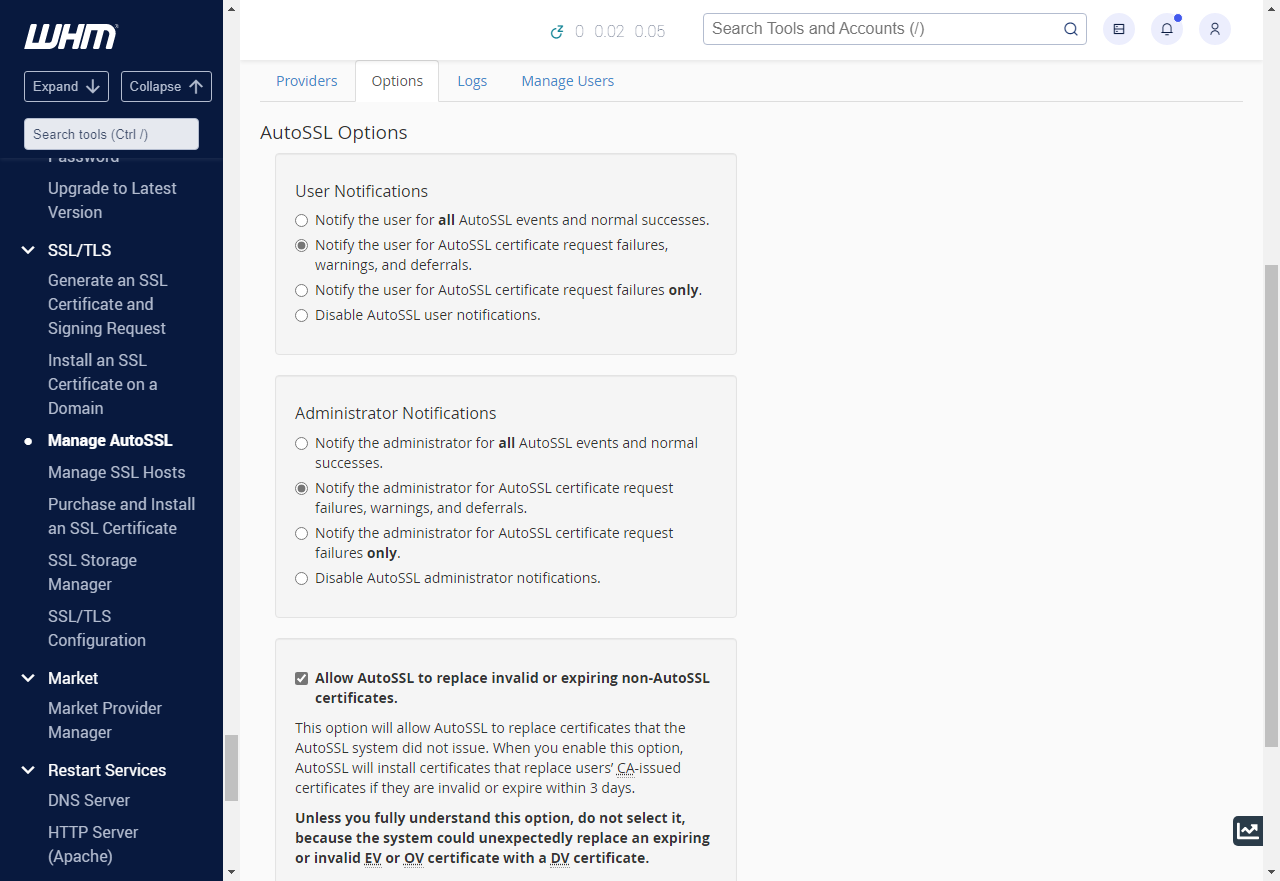Switch to the Logs tab
The image size is (1280, 881).
coord(472,81)
